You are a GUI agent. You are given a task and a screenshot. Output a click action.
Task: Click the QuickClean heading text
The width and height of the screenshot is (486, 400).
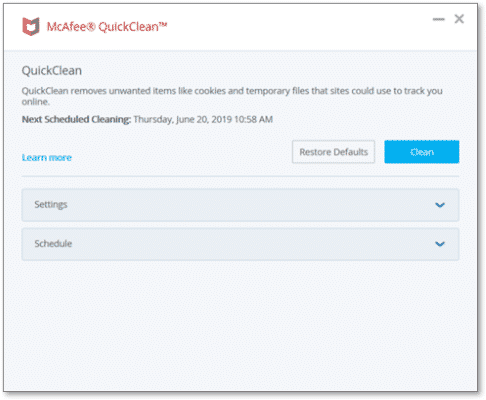pos(52,71)
